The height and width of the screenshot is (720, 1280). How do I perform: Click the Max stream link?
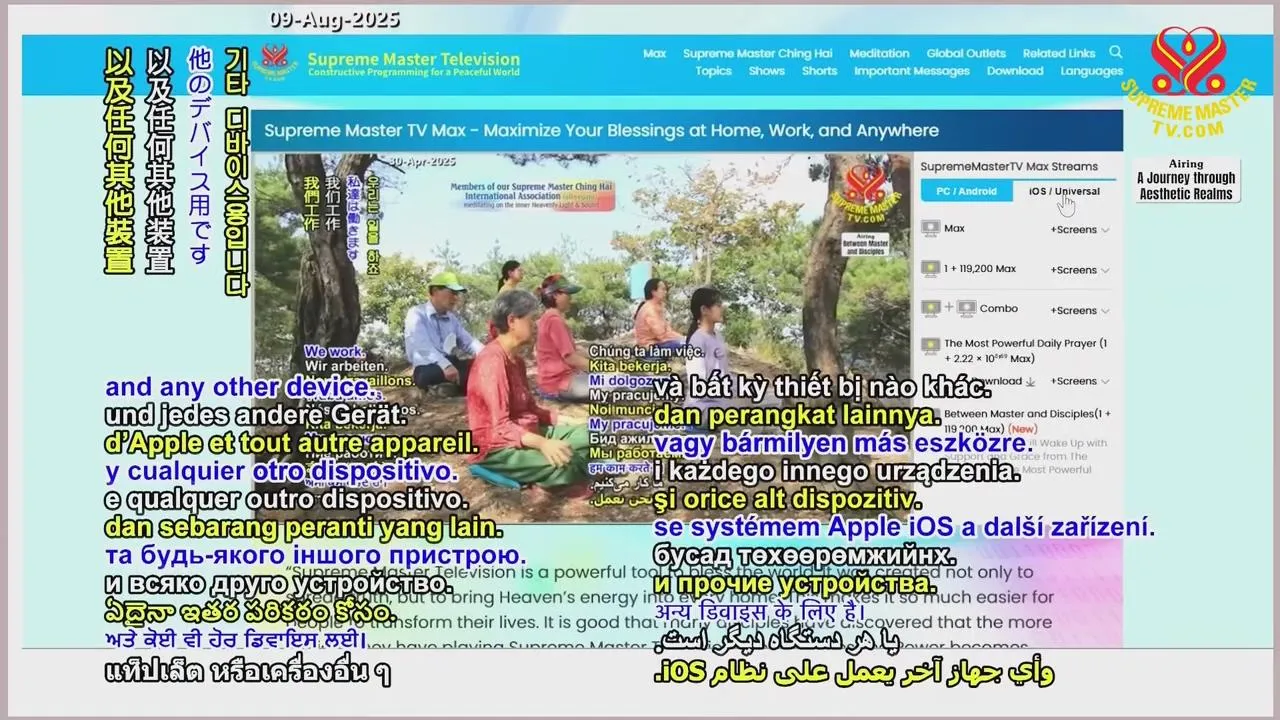[x=955, y=229]
